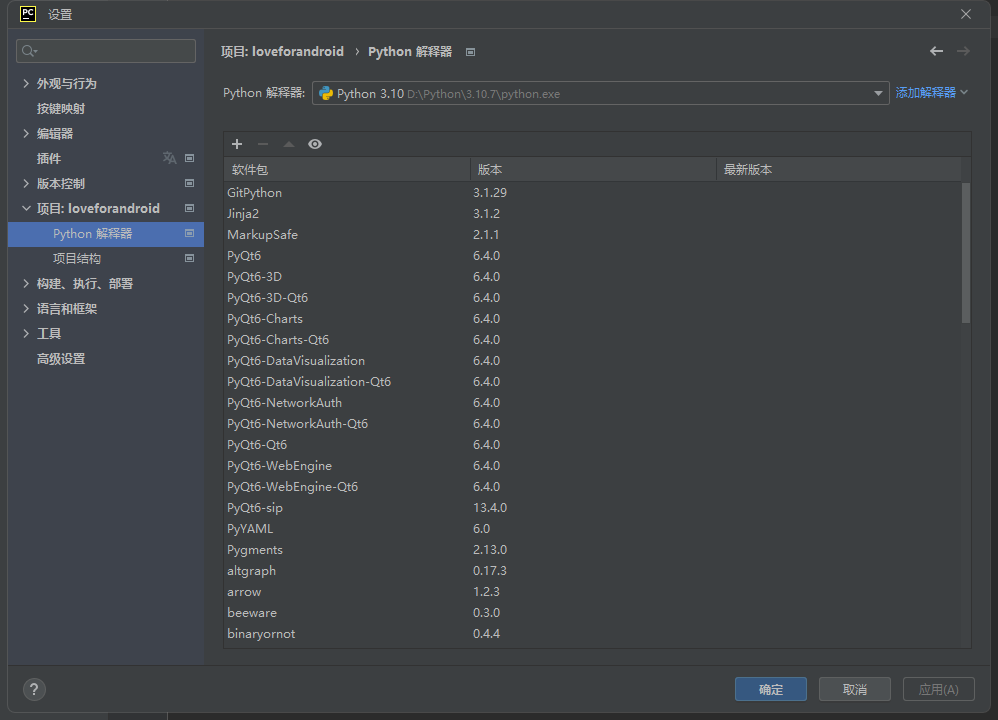
Task: Collapse the 项目: loveforandroid section
Action: pyautogui.click(x=26, y=208)
